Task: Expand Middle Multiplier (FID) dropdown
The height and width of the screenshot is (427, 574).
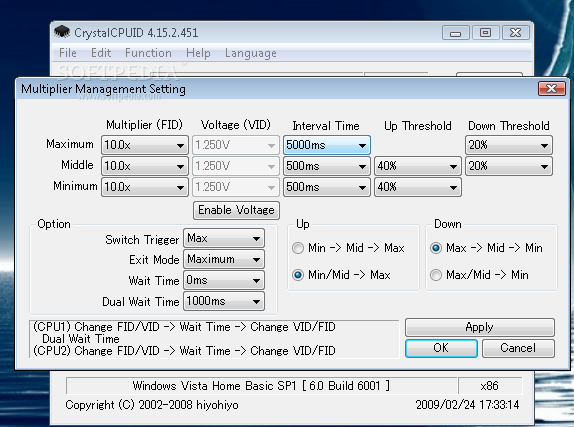Action: coord(145,166)
